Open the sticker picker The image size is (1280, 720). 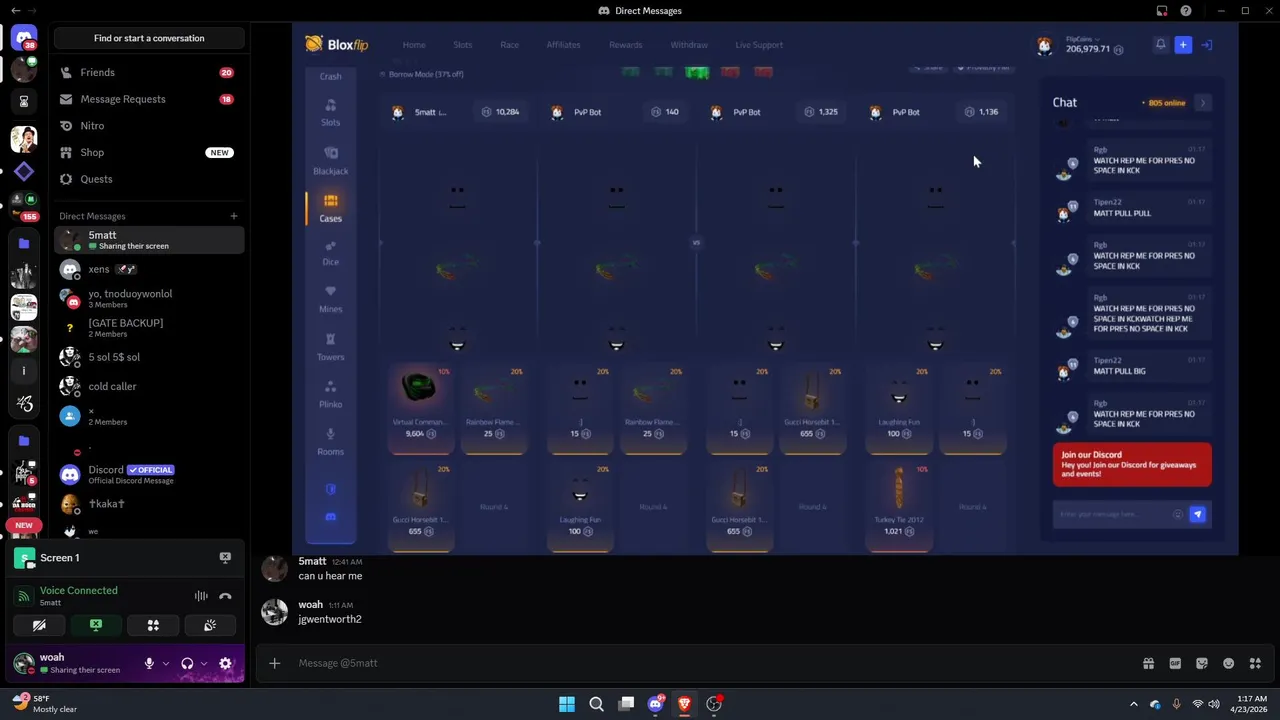(x=1202, y=663)
